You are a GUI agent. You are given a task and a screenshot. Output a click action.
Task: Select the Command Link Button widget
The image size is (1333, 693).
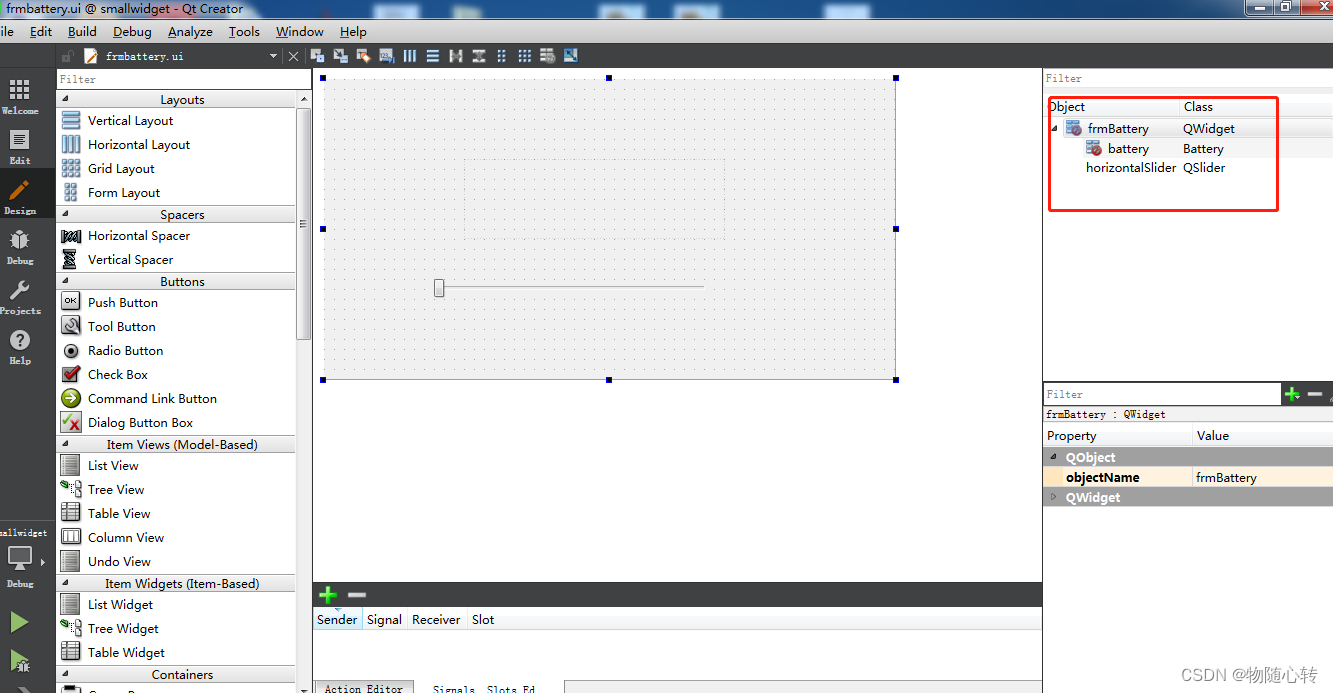(x=152, y=398)
